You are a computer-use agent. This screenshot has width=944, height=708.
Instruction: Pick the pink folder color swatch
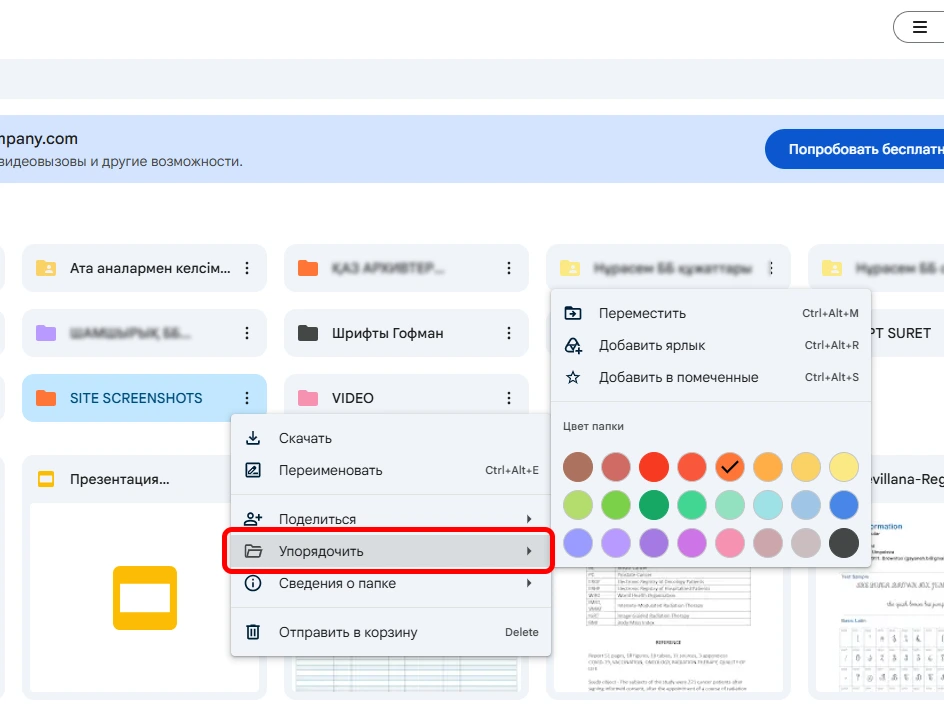[x=730, y=542]
